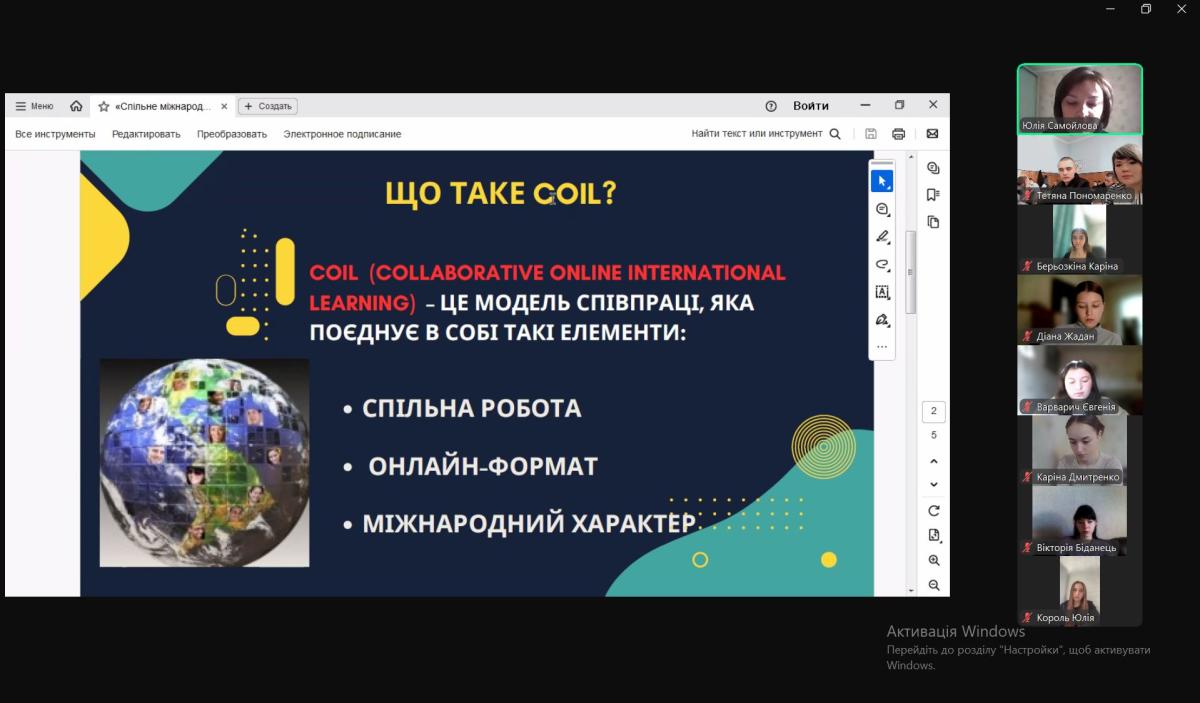This screenshot has height=703, width=1200.
Task: Go to next page with down chevron
Action: click(x=934, y=485)
